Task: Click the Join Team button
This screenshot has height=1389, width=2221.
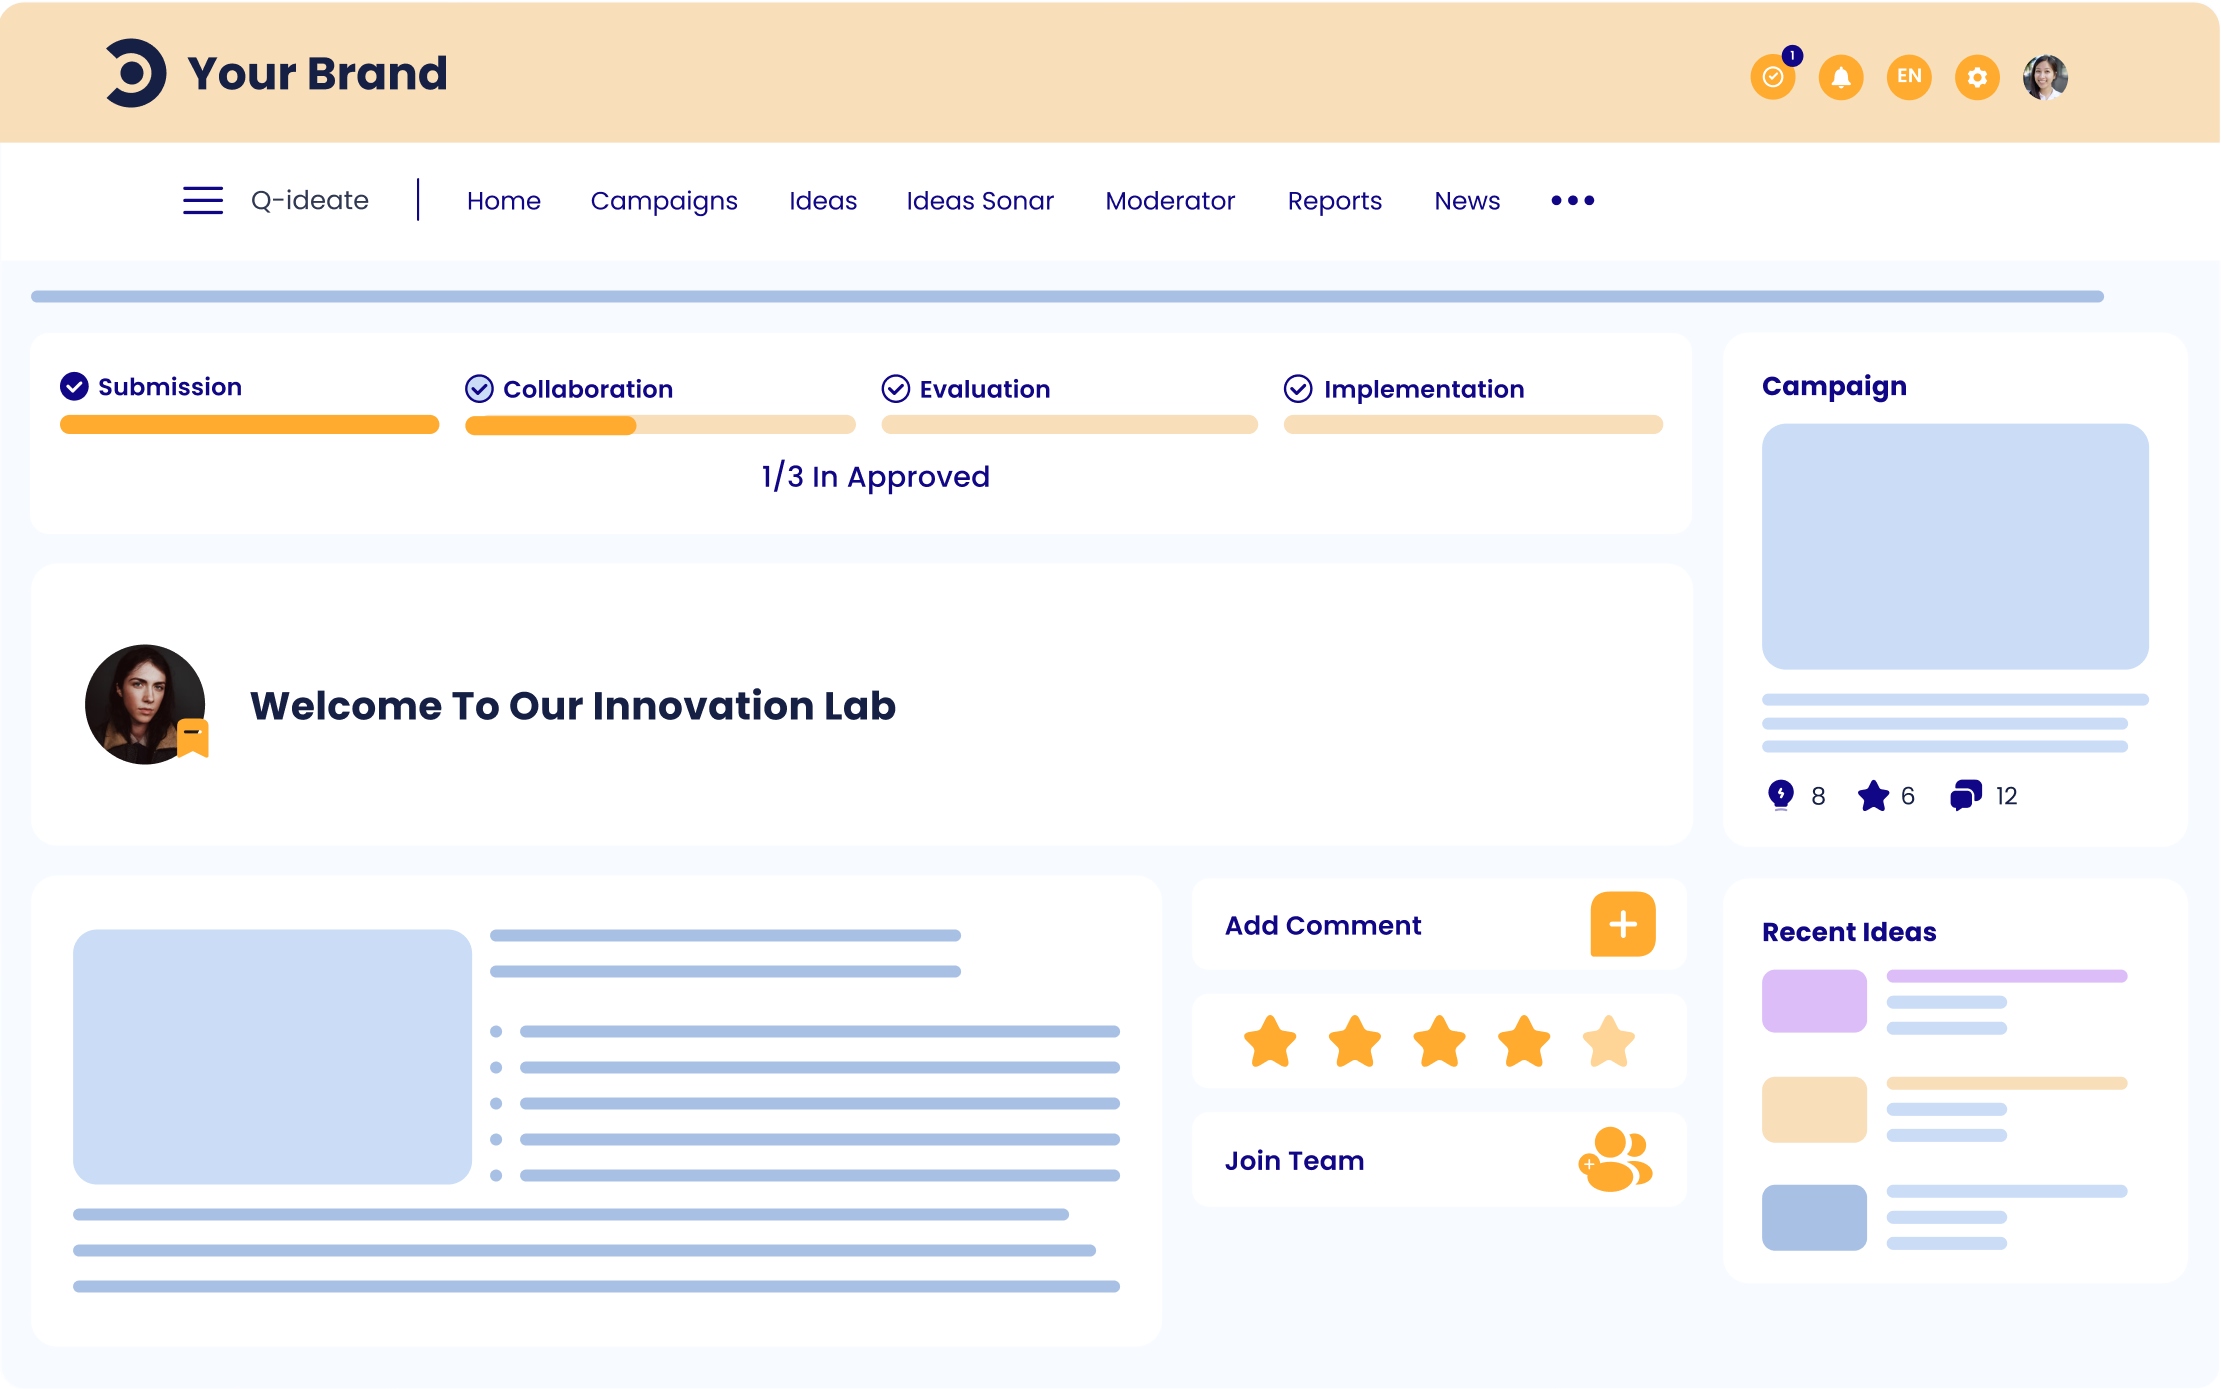Action: pyautogui.click(x=1434, y=1160)
